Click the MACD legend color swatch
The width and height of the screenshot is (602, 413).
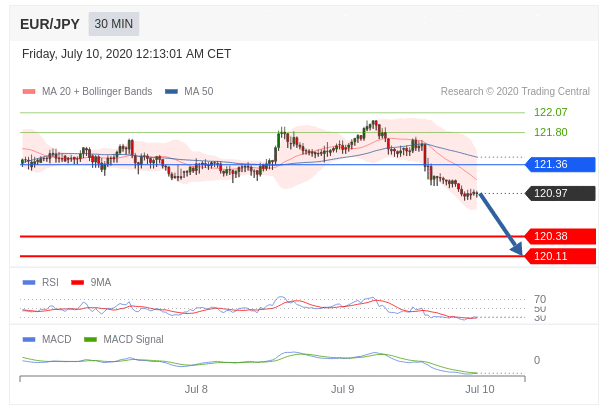pyautogui.click(x=29, y=339)
